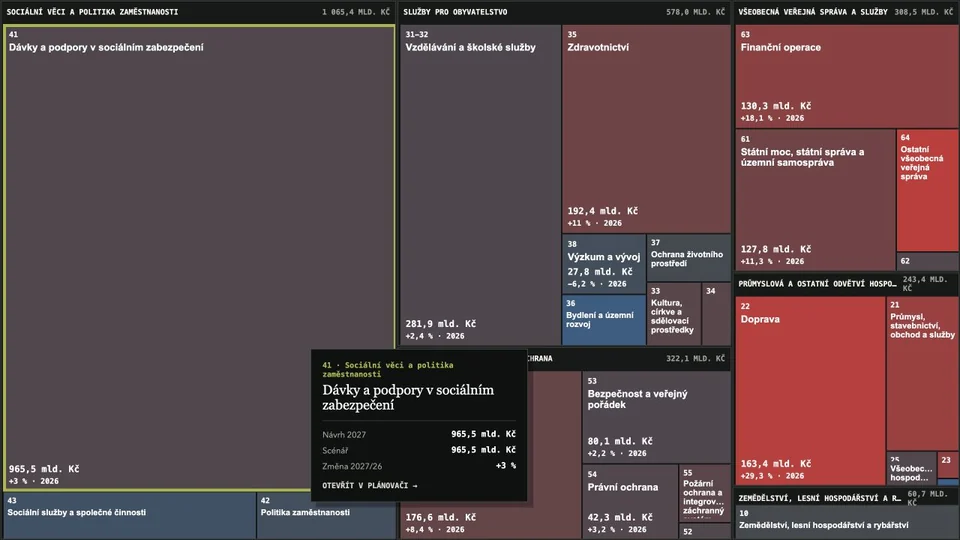Click 27,8 mld. Kč value in Výzkum a vývoj
This screenshot has height=540, width=960.
600,271
